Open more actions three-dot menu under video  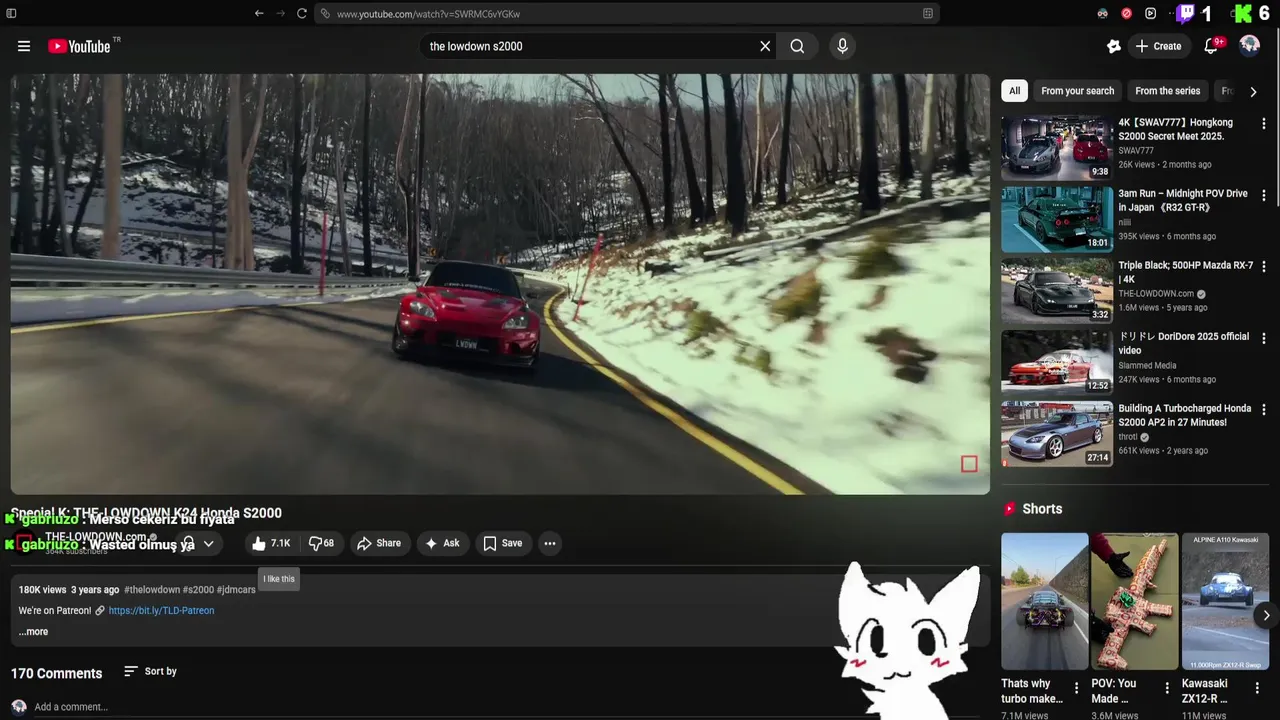tap(550, 543)
